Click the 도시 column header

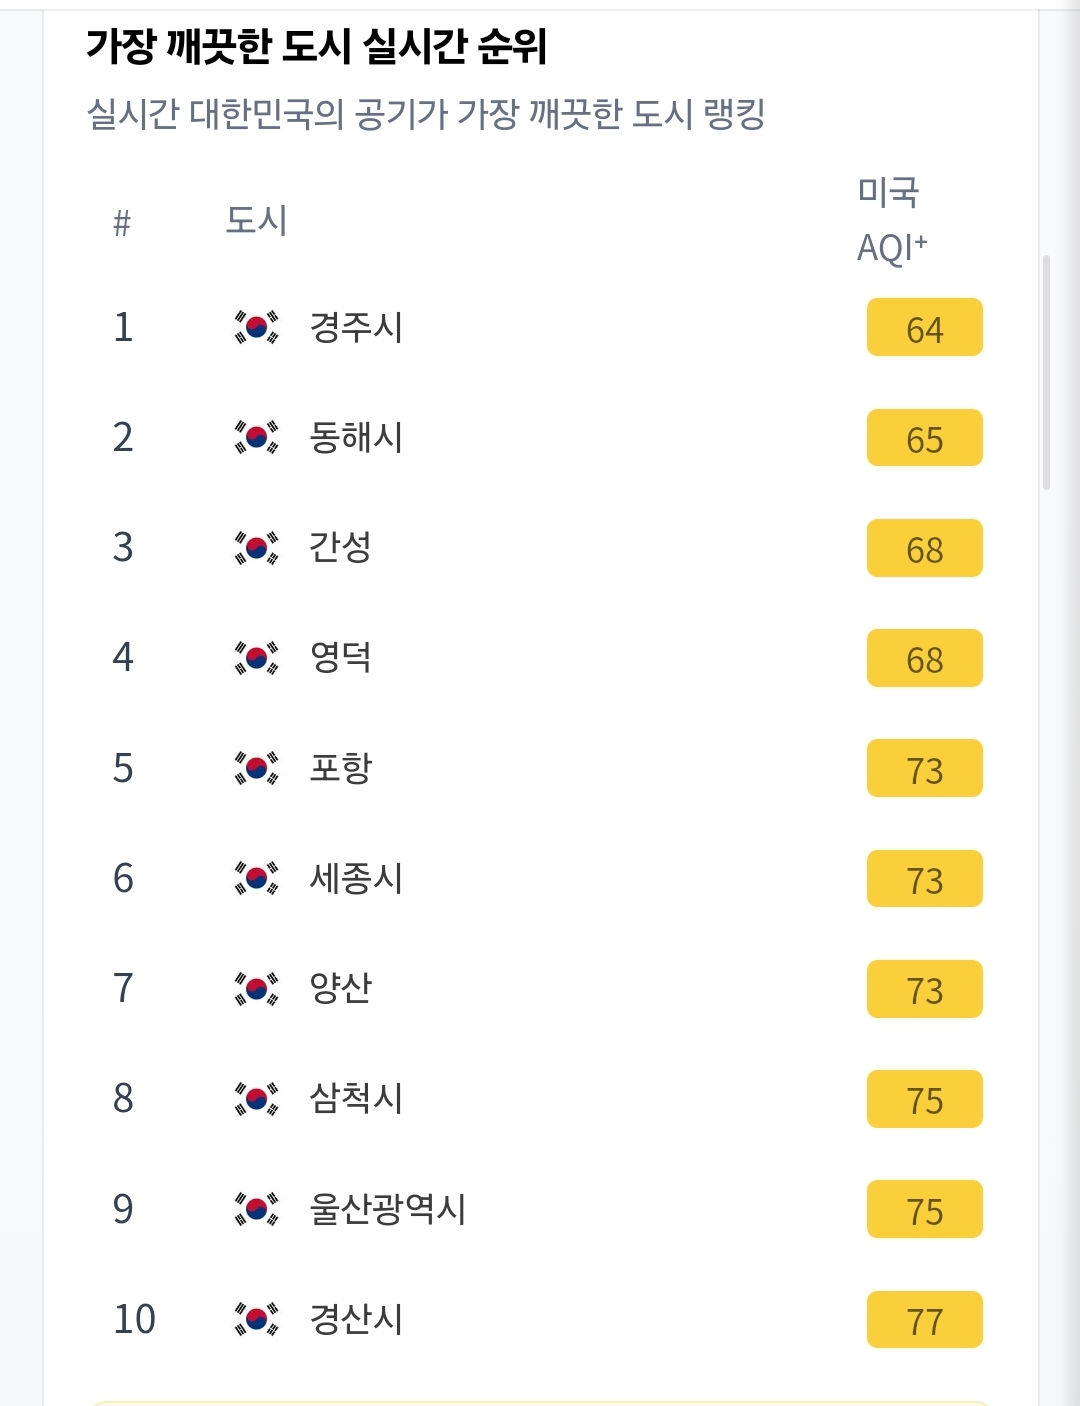pos(256,220)
